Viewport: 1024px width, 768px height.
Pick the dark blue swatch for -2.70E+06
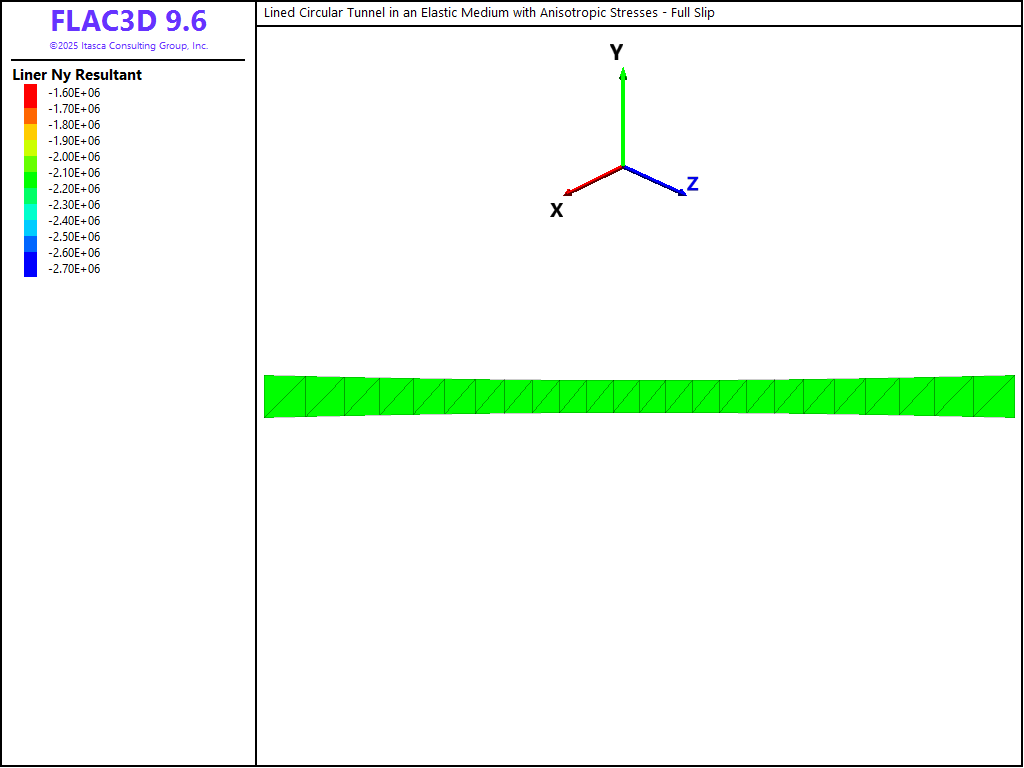(31, 268)
